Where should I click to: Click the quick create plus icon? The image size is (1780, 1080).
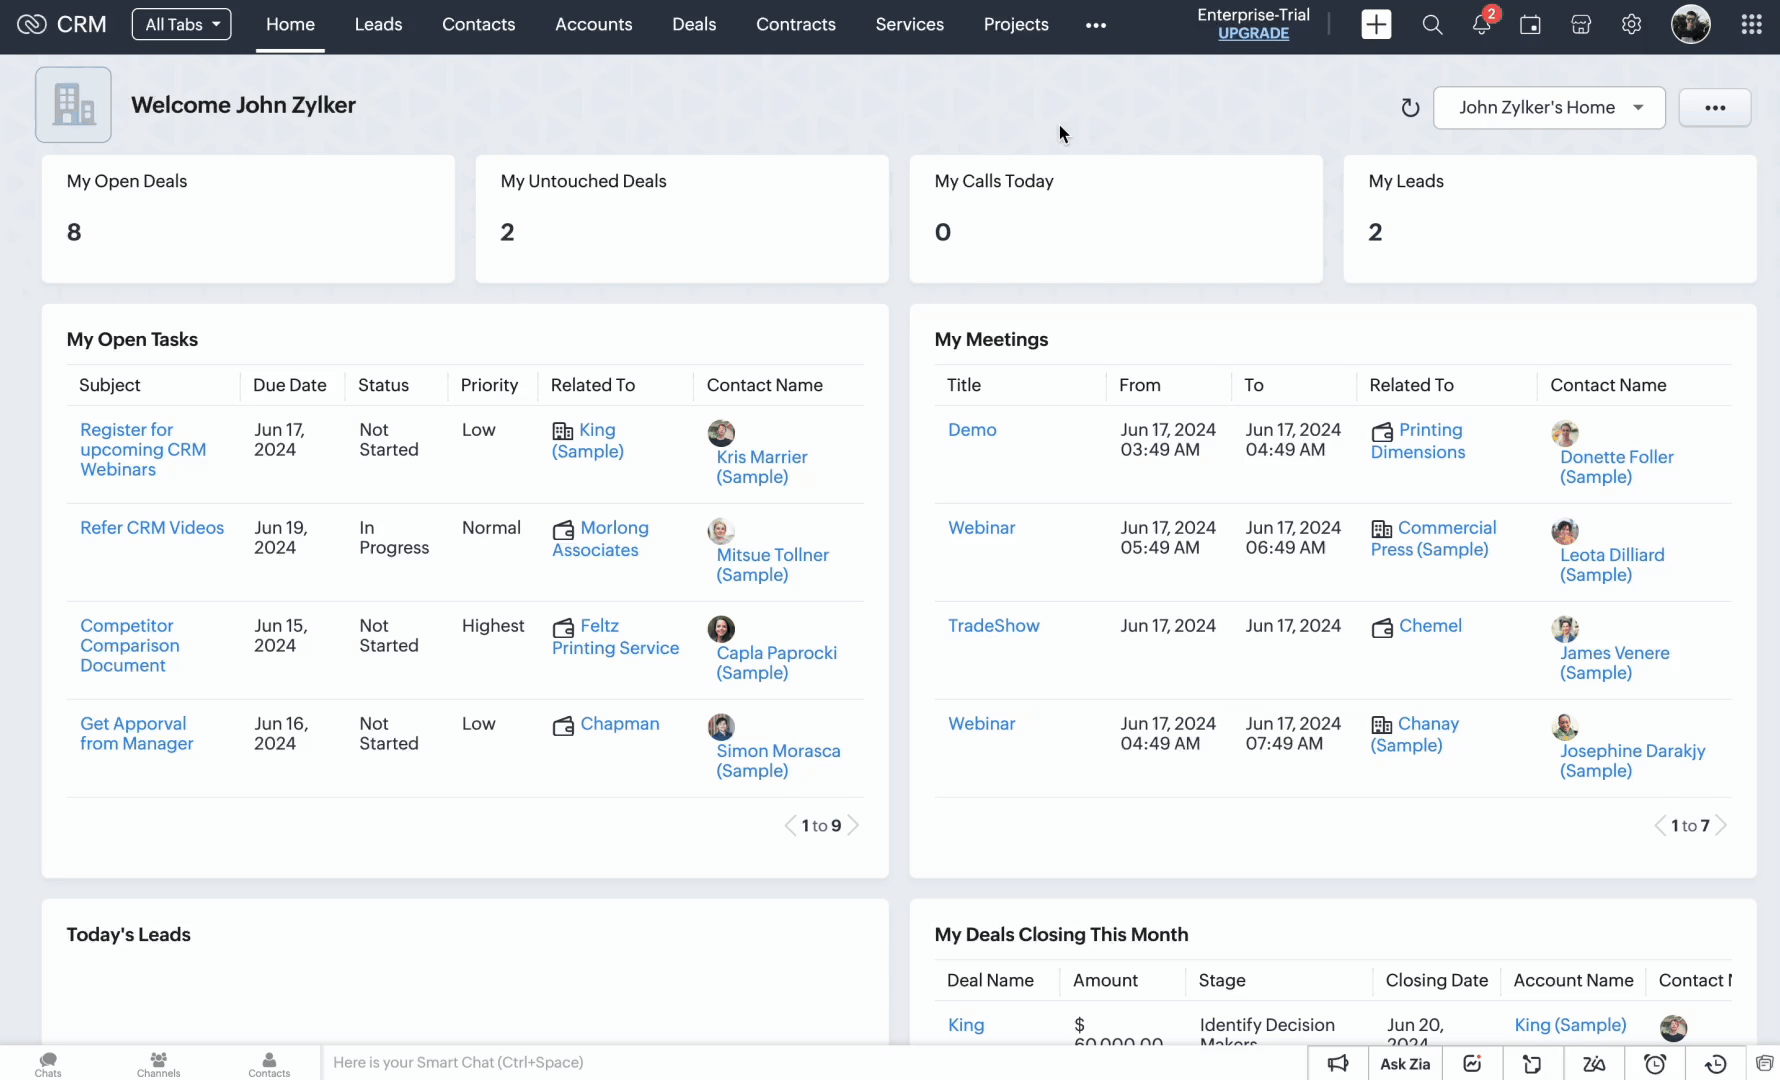[x=1376, y=25]
